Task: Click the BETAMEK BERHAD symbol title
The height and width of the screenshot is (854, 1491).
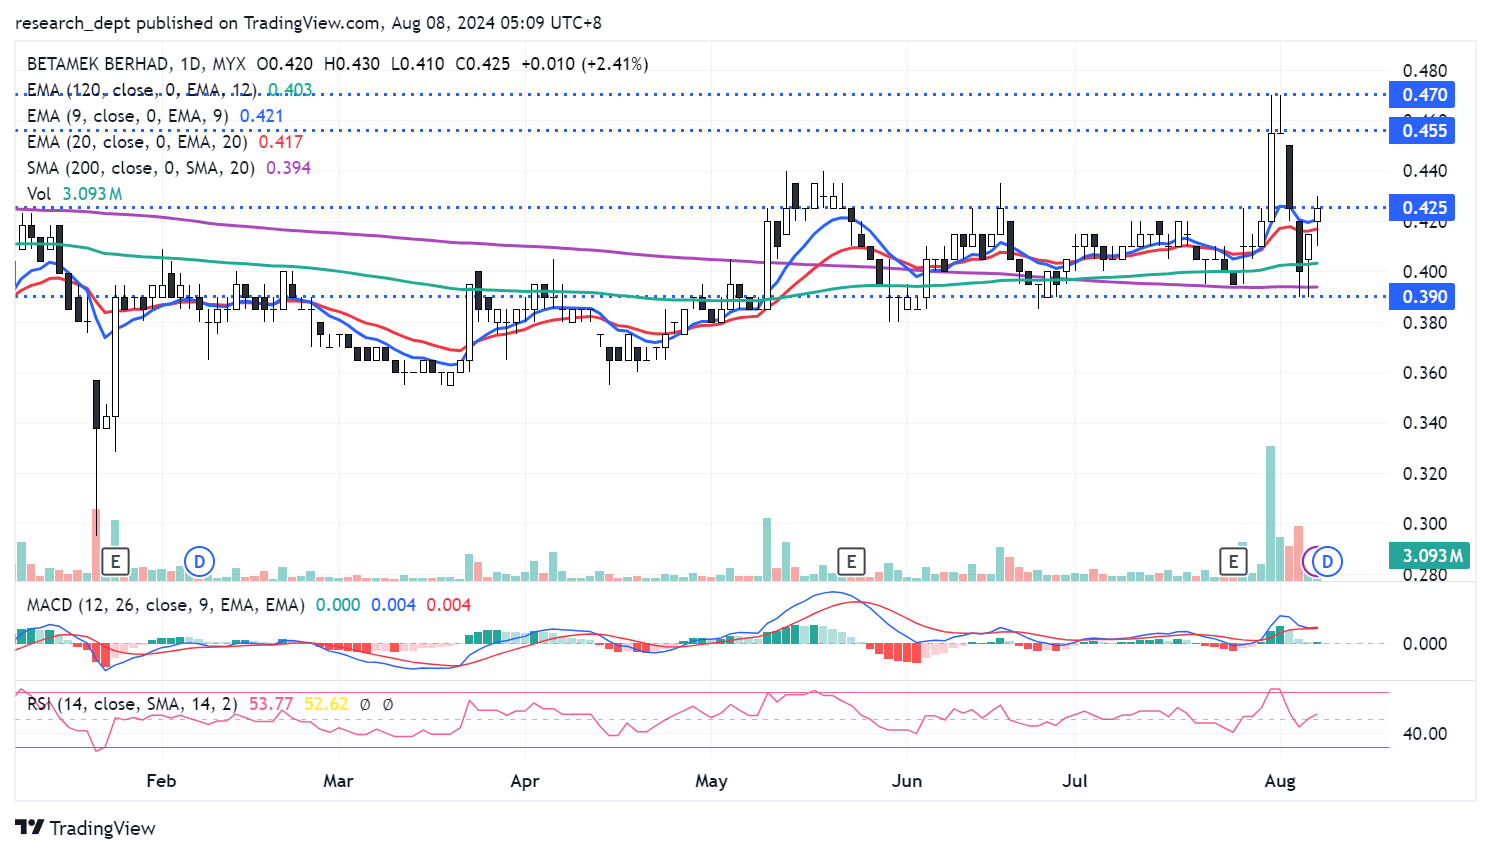Action: point(98,64)
